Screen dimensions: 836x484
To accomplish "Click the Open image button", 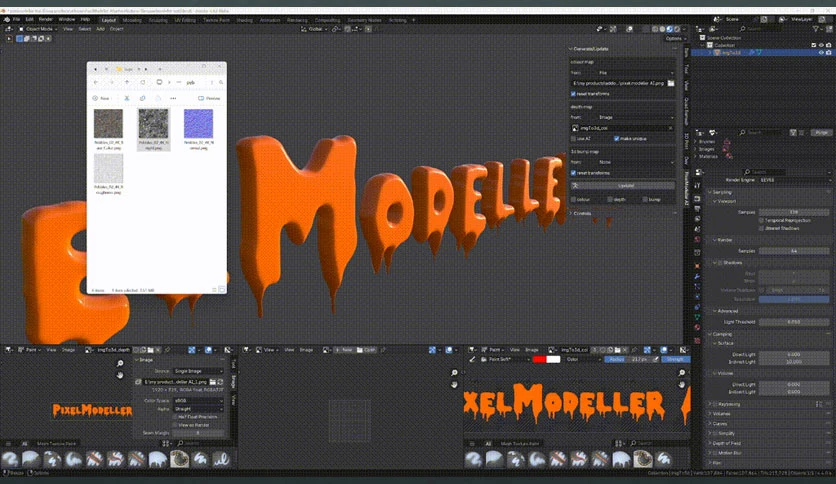I will [x=366, y=350].
